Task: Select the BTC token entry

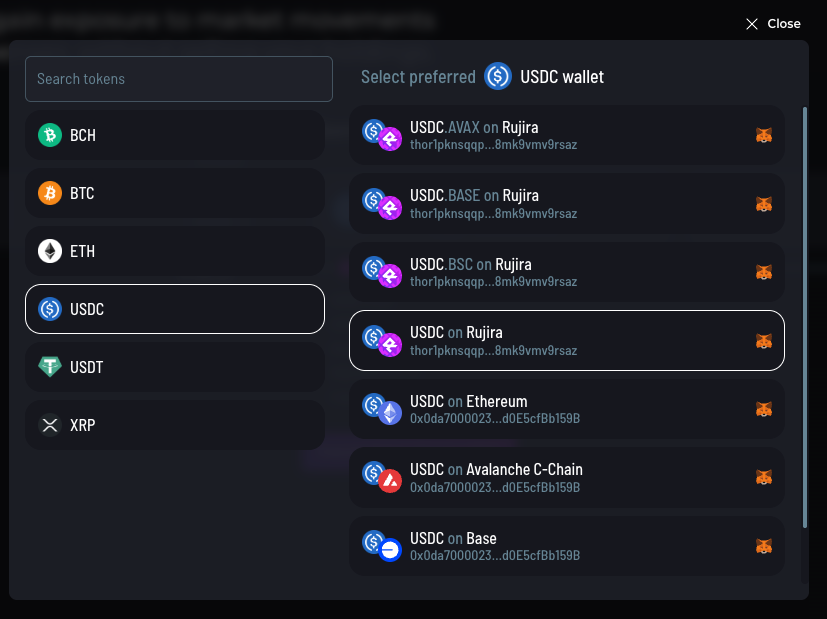Action: (x=175, y=193)
